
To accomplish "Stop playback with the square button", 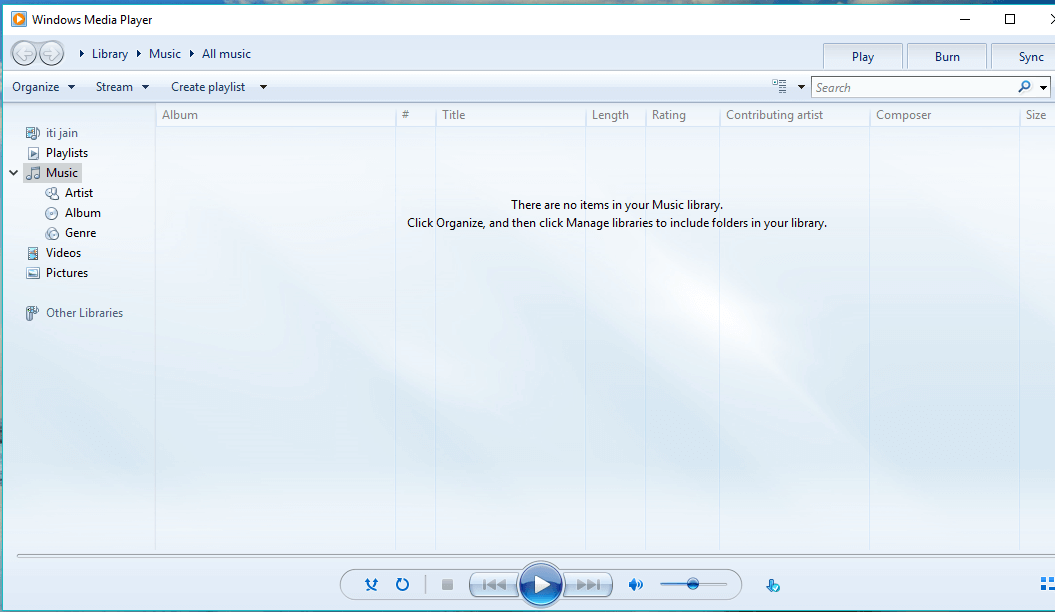I will pos(447,584).
